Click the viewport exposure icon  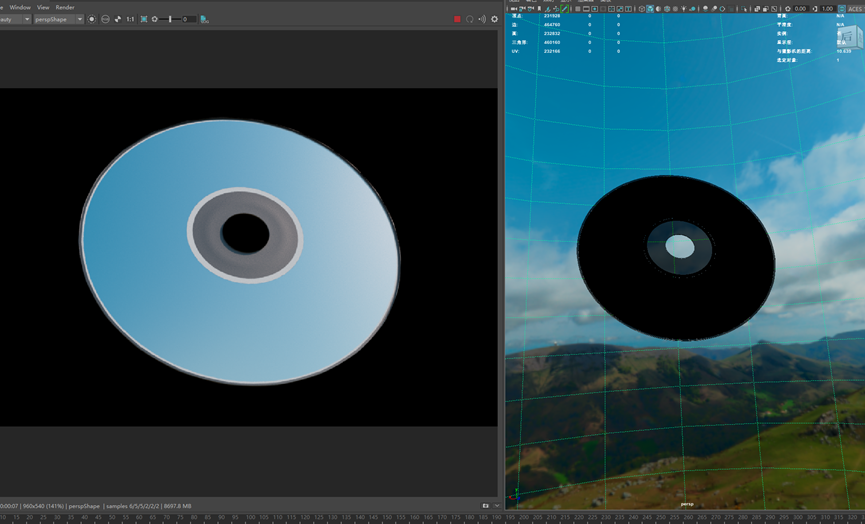788,9
